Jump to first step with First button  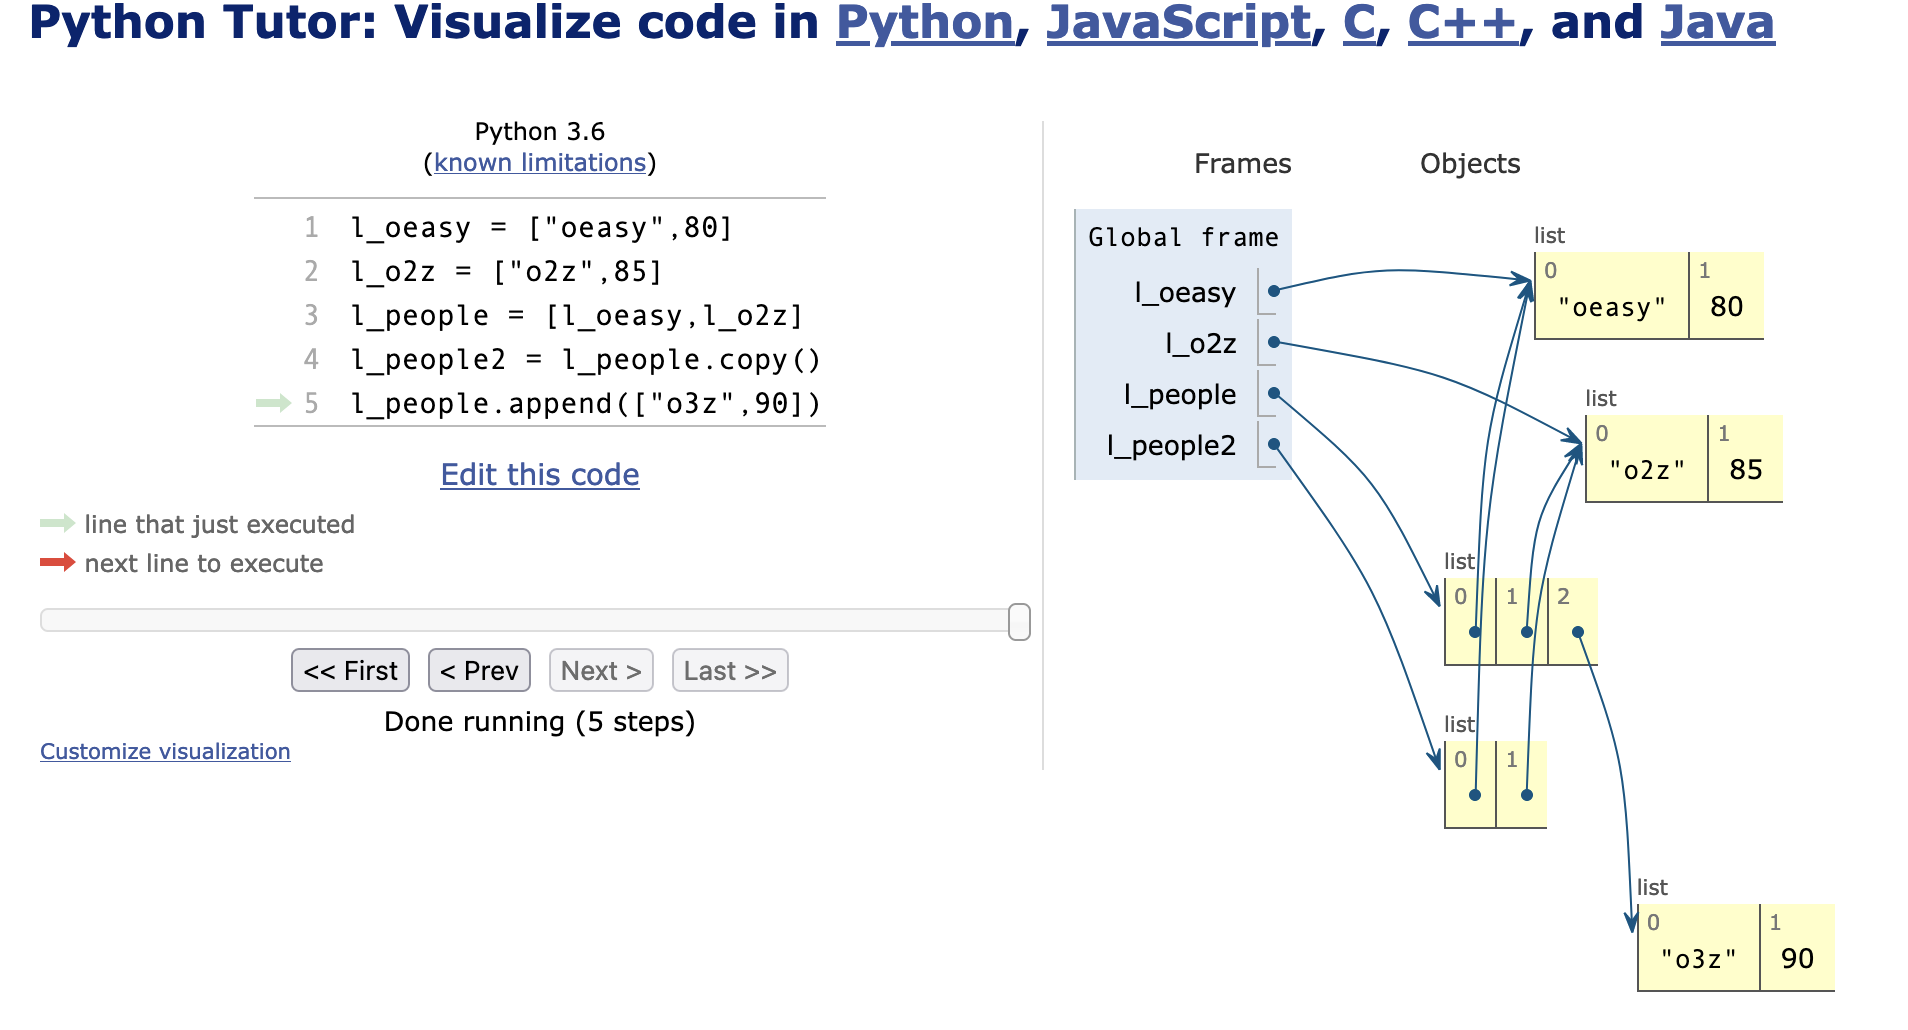351,670
